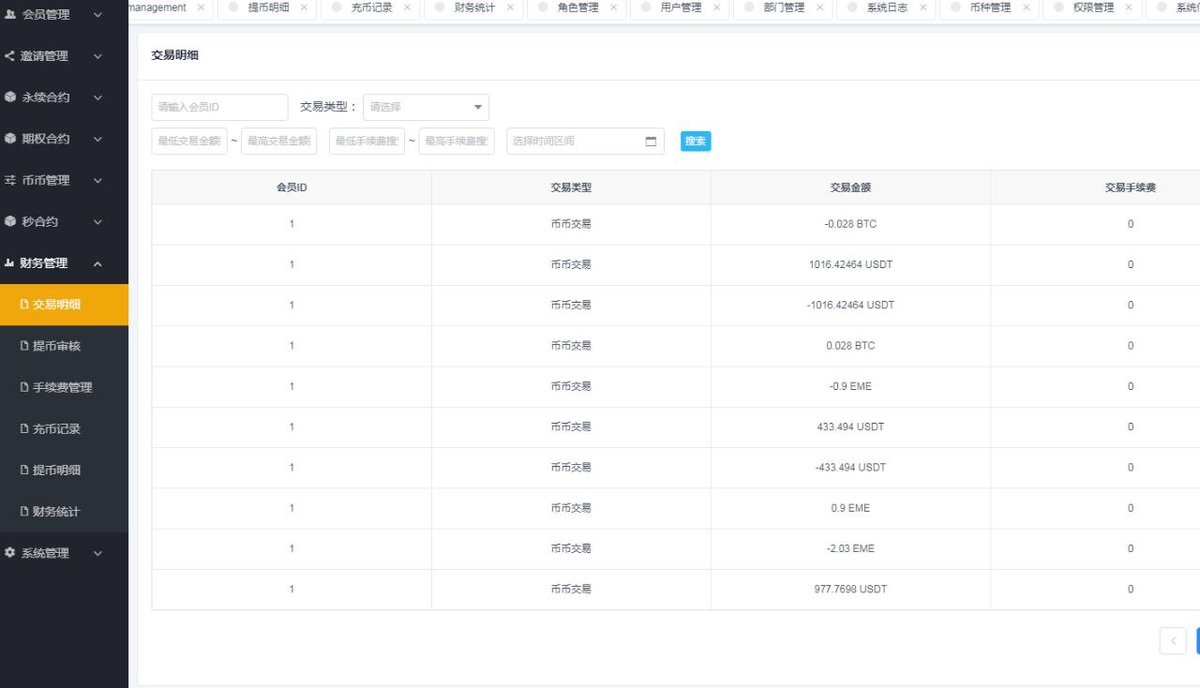The image size is (1200, 688).
Task: Focus the 最高交易金额 input field
Action: click(279, 141)
